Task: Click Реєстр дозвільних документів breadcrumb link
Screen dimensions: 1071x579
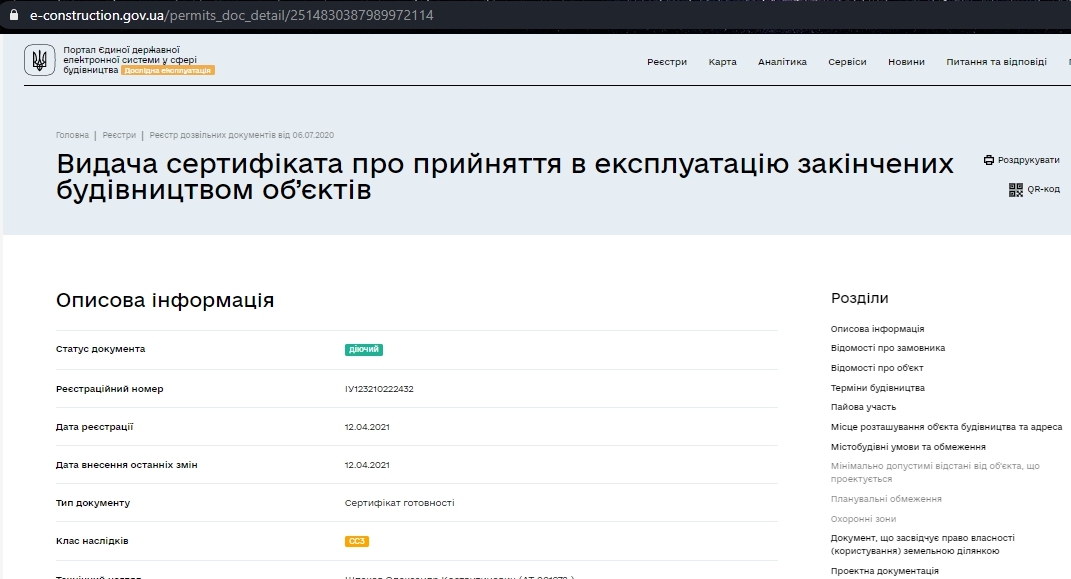Action: 242,135
